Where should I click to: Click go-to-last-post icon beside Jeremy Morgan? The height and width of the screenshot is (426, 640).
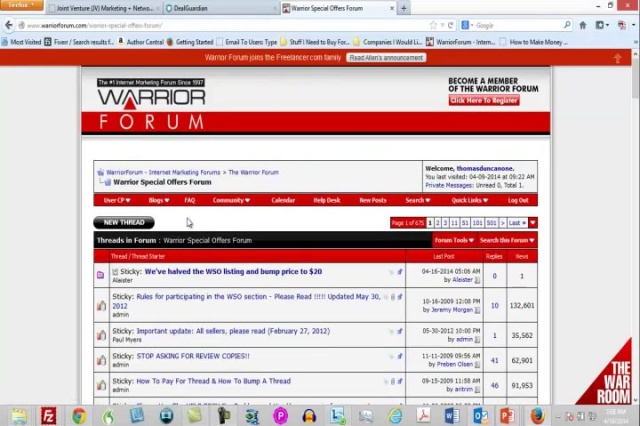pos(477,311)
